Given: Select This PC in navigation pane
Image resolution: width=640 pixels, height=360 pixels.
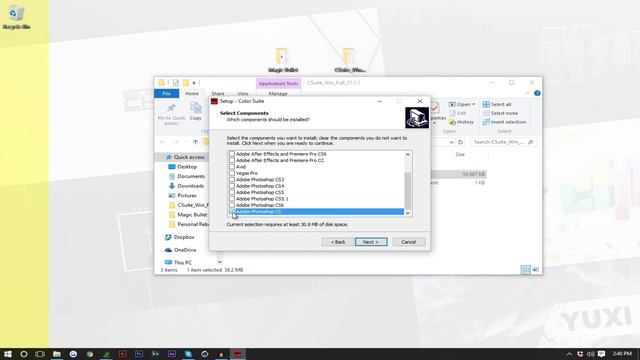Looking at the screenshot, I should coord(178,262).
